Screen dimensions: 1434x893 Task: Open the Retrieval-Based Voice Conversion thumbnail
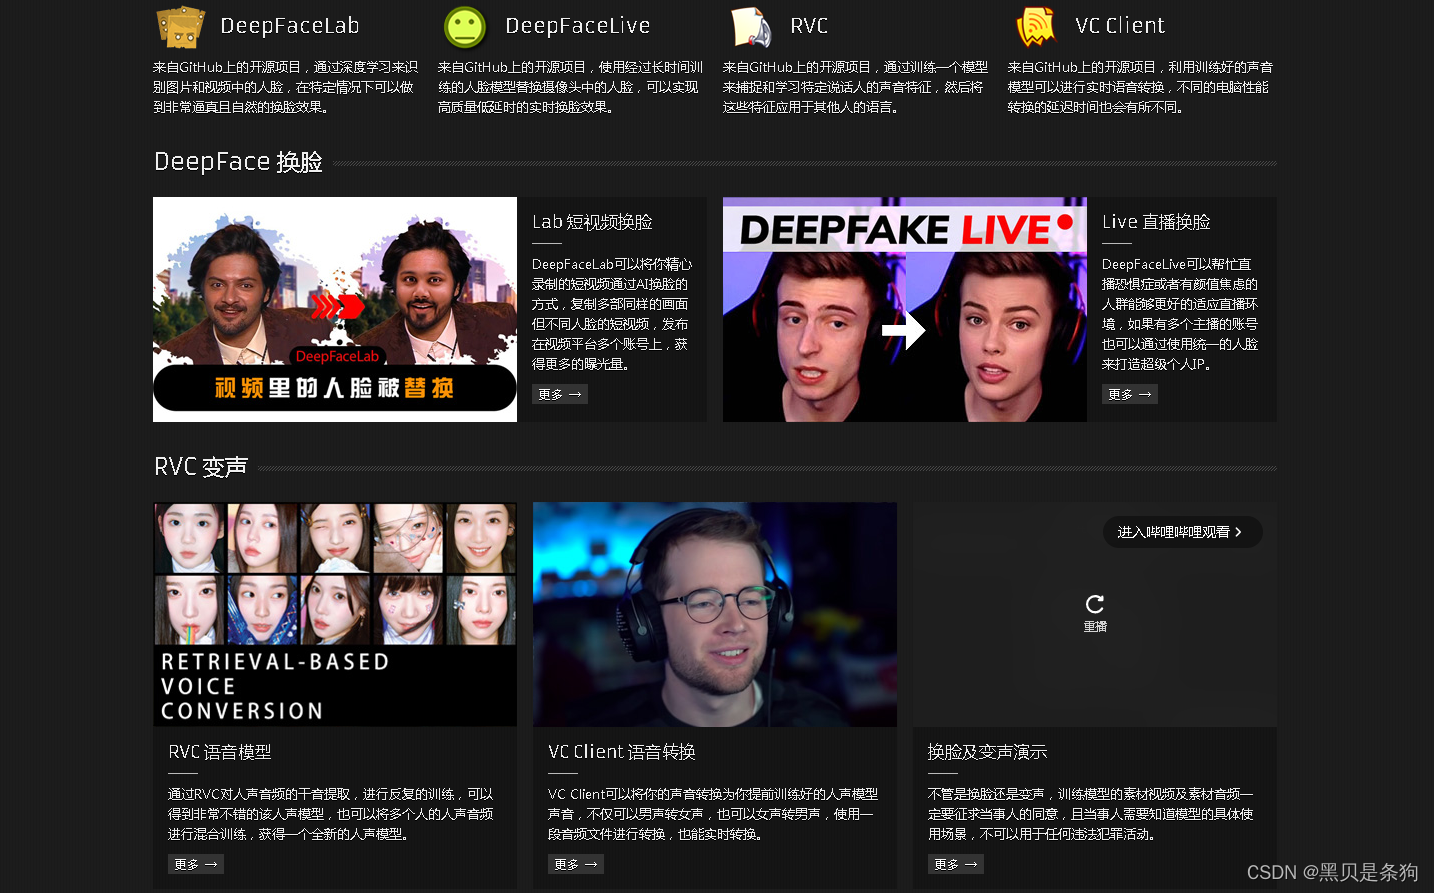[x=335, y=614]
